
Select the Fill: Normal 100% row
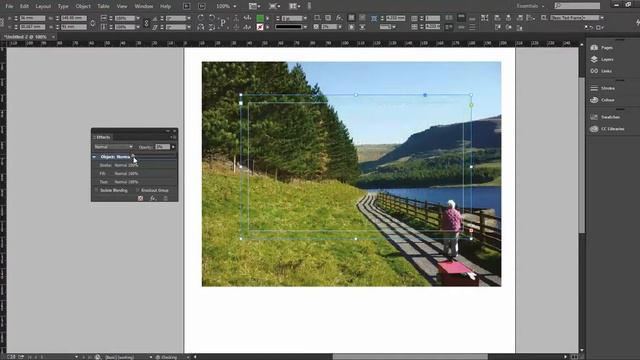pos(135,173)
